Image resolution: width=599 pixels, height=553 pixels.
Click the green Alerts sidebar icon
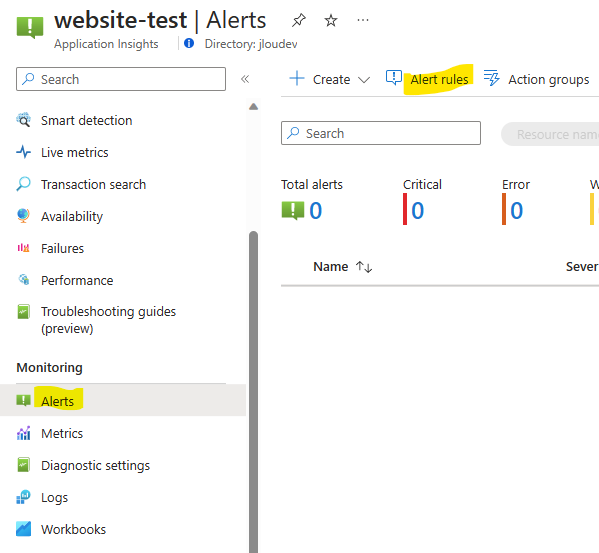click(24, 400)
